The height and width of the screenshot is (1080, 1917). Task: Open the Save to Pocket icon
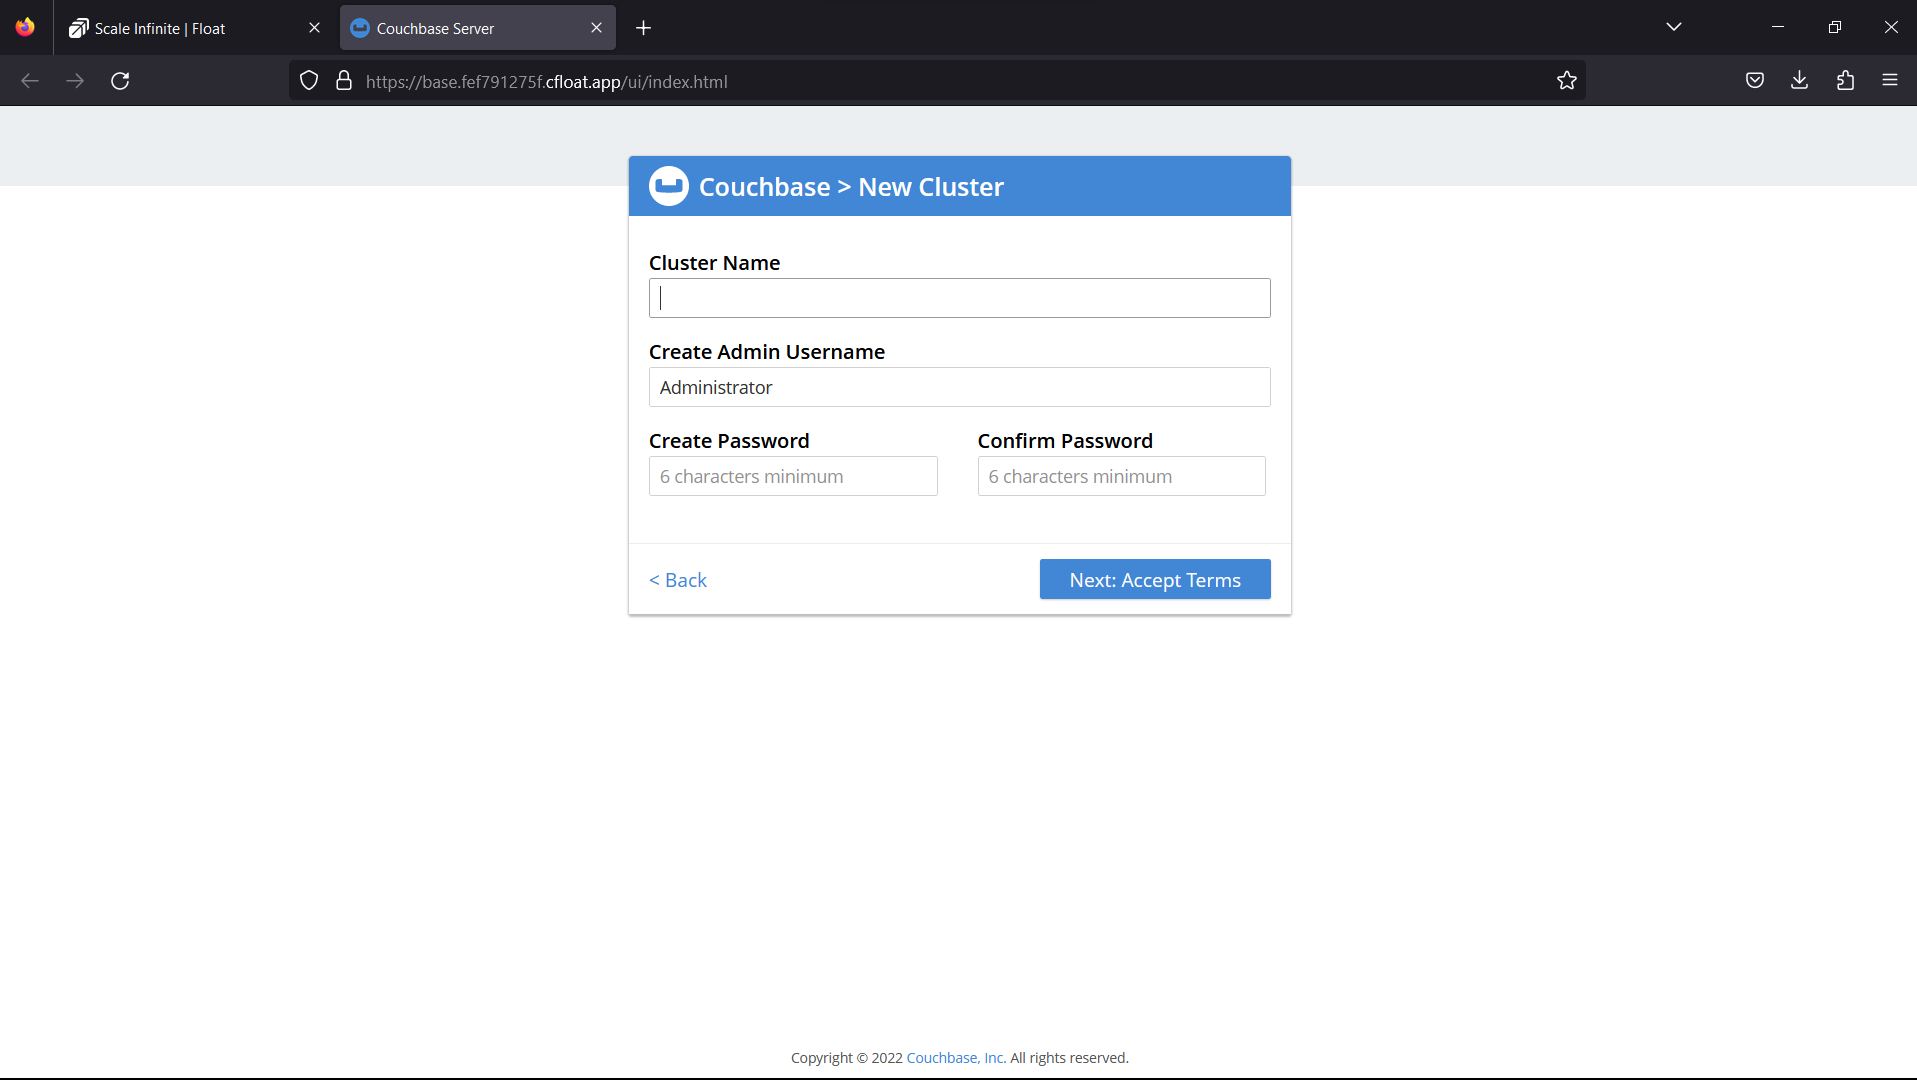[x=1755, y=81]
